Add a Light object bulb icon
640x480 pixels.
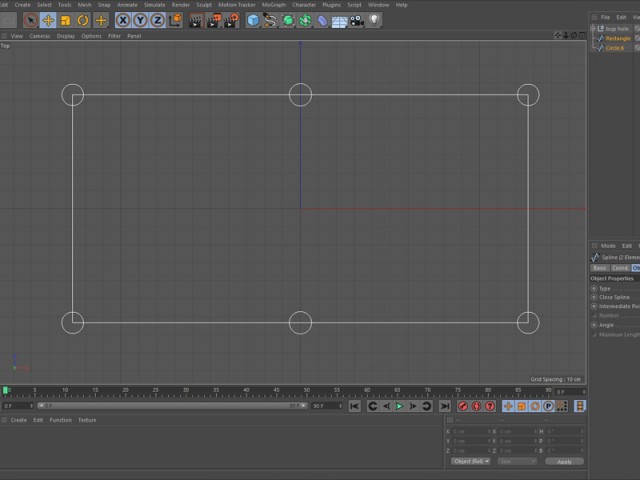click(374, 20)
